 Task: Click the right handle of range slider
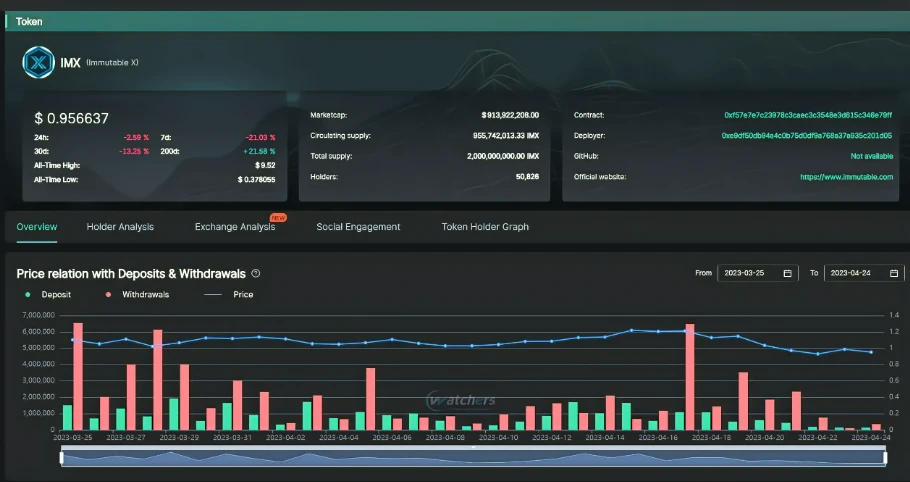[x=886, y=457]
